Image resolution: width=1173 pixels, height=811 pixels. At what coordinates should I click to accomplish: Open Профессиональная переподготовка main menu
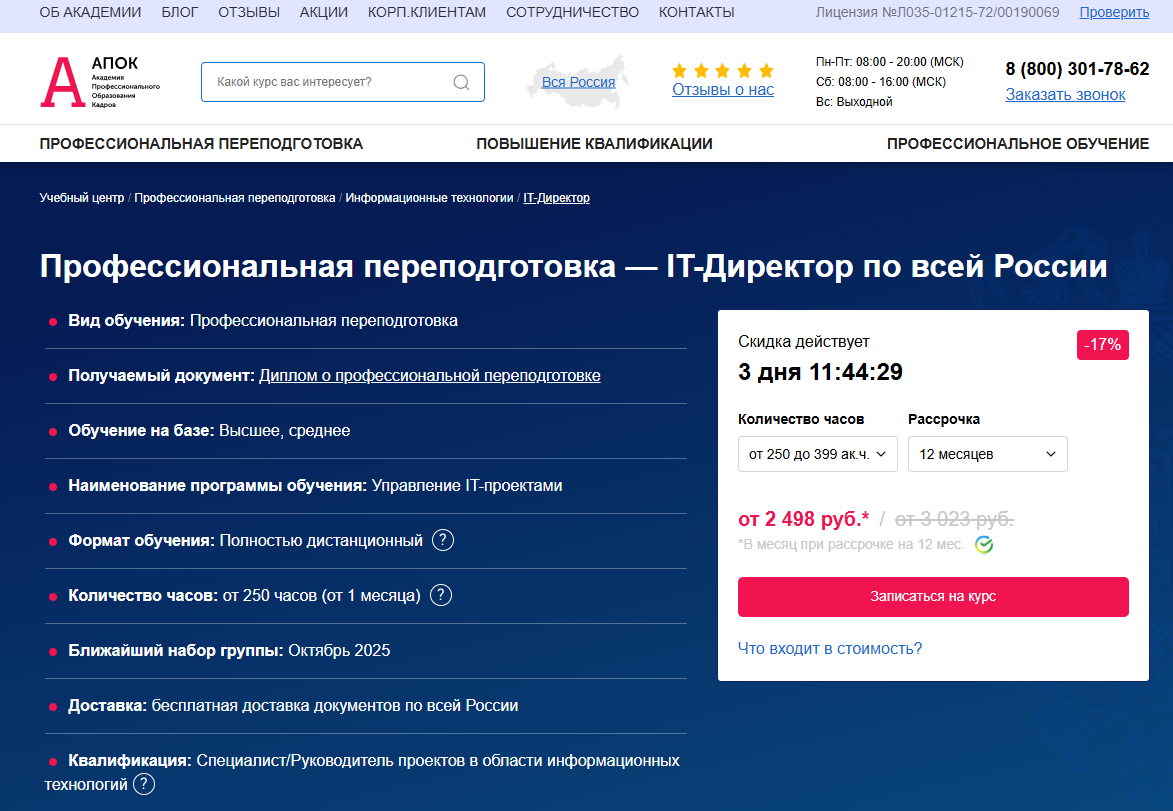coord(201,144)
